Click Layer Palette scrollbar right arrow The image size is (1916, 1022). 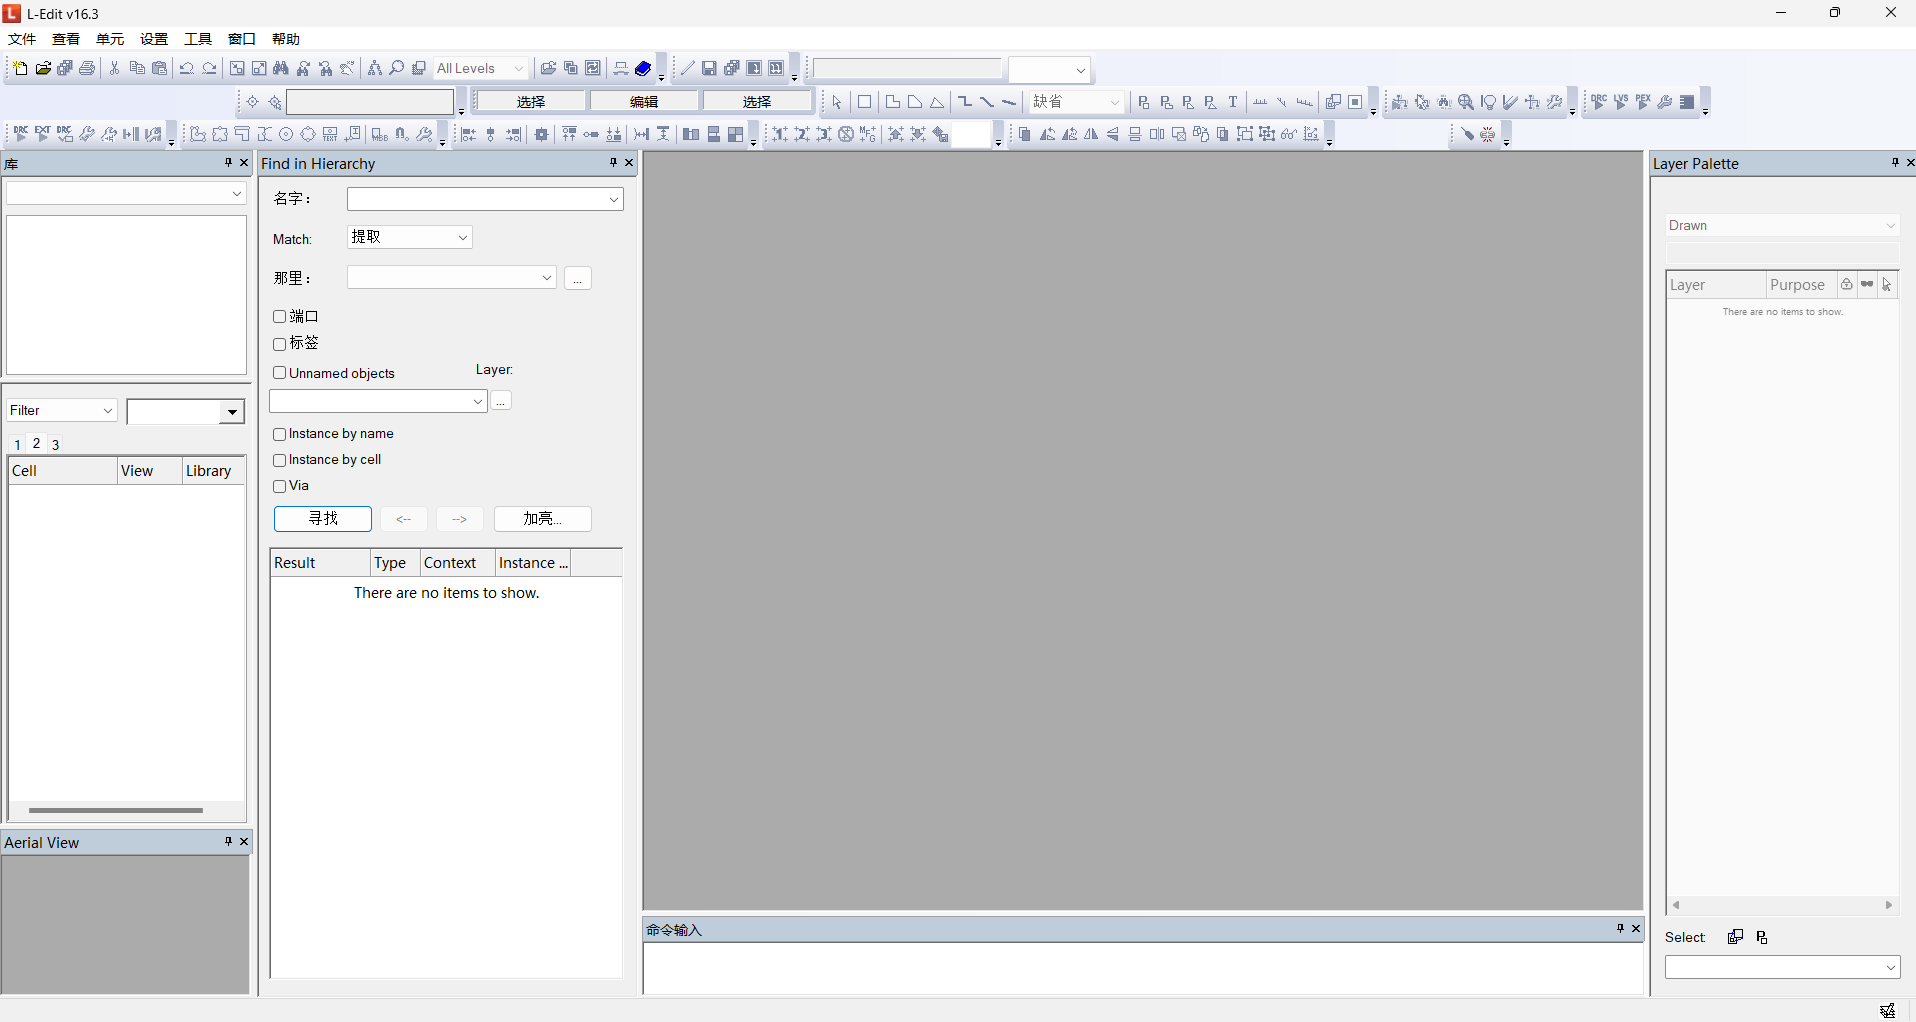[x=1889, y=905]
